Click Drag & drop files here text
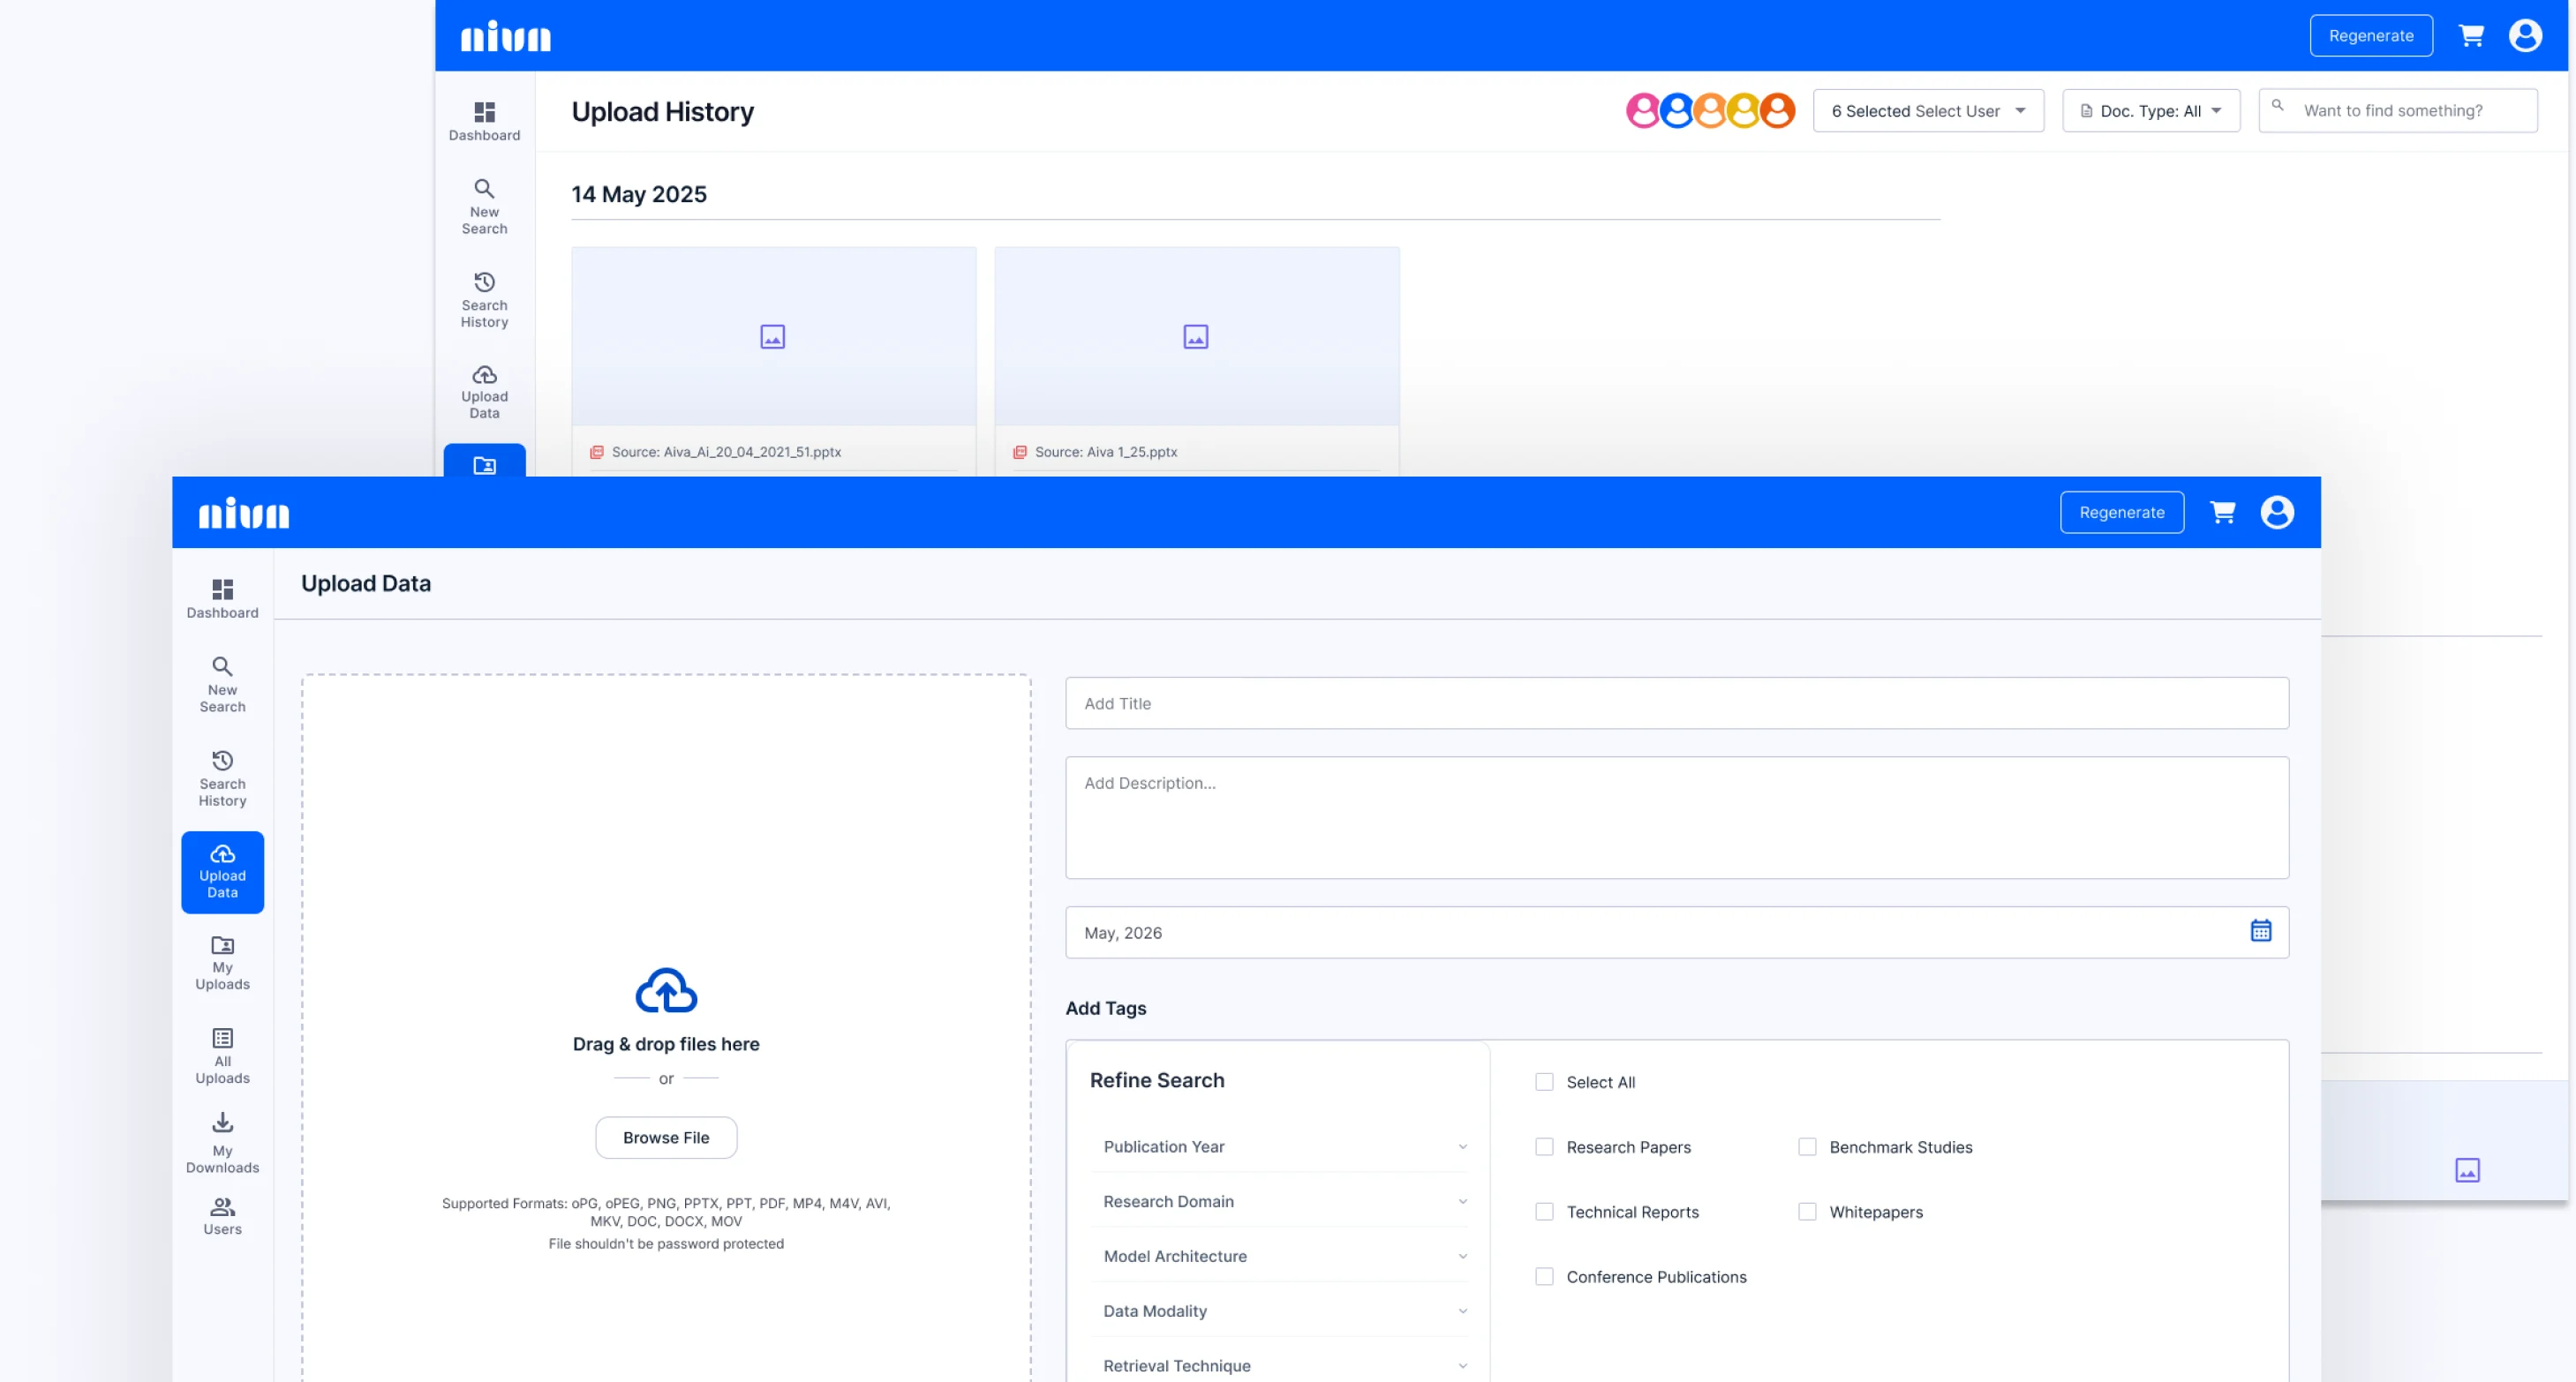This screenshot has width=2576, height=1382. coord(666,1044)
